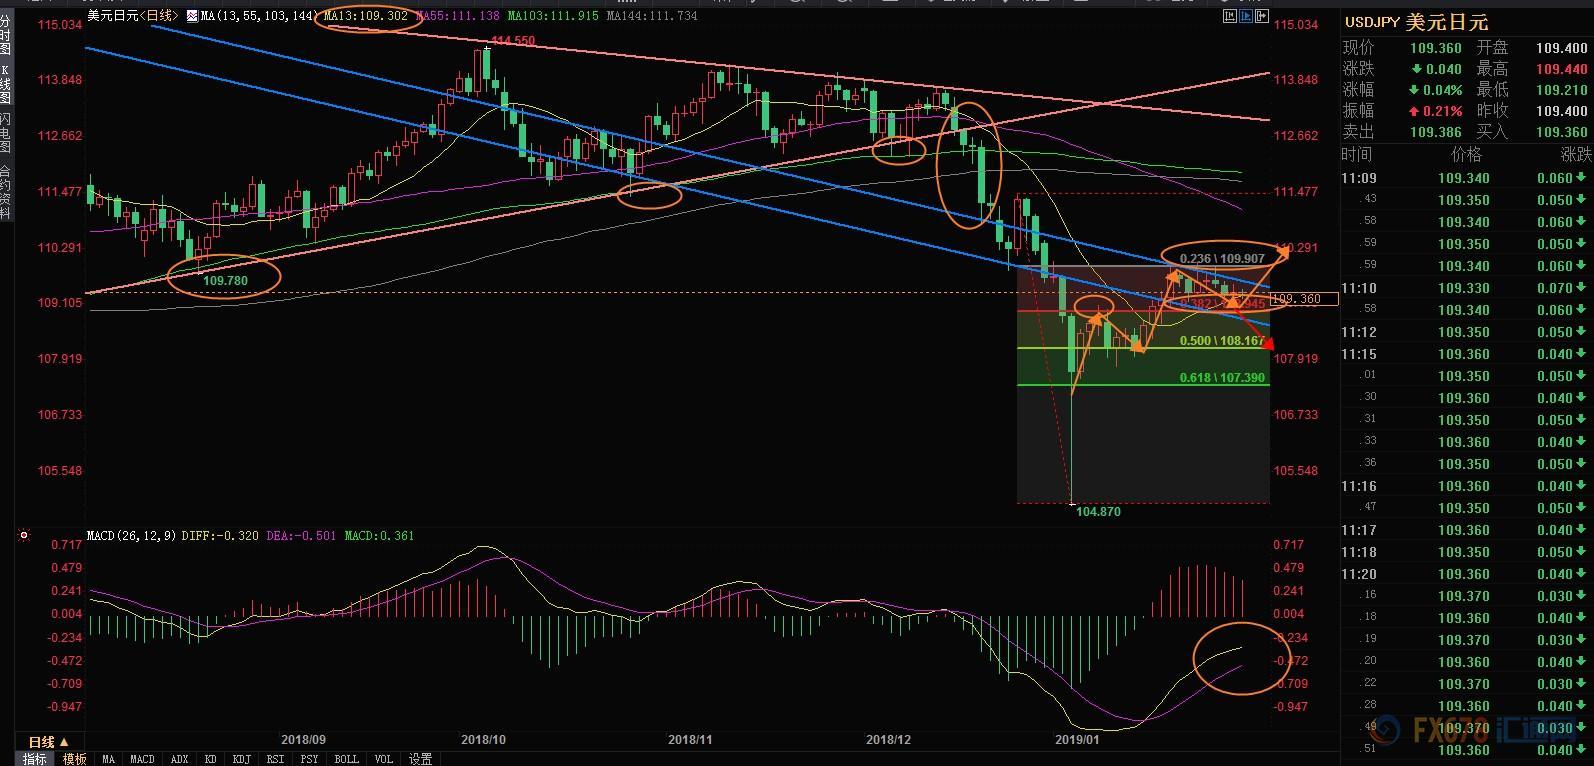Apply the PSY indicator
1594x766 pixels.
tap(309, 759)
